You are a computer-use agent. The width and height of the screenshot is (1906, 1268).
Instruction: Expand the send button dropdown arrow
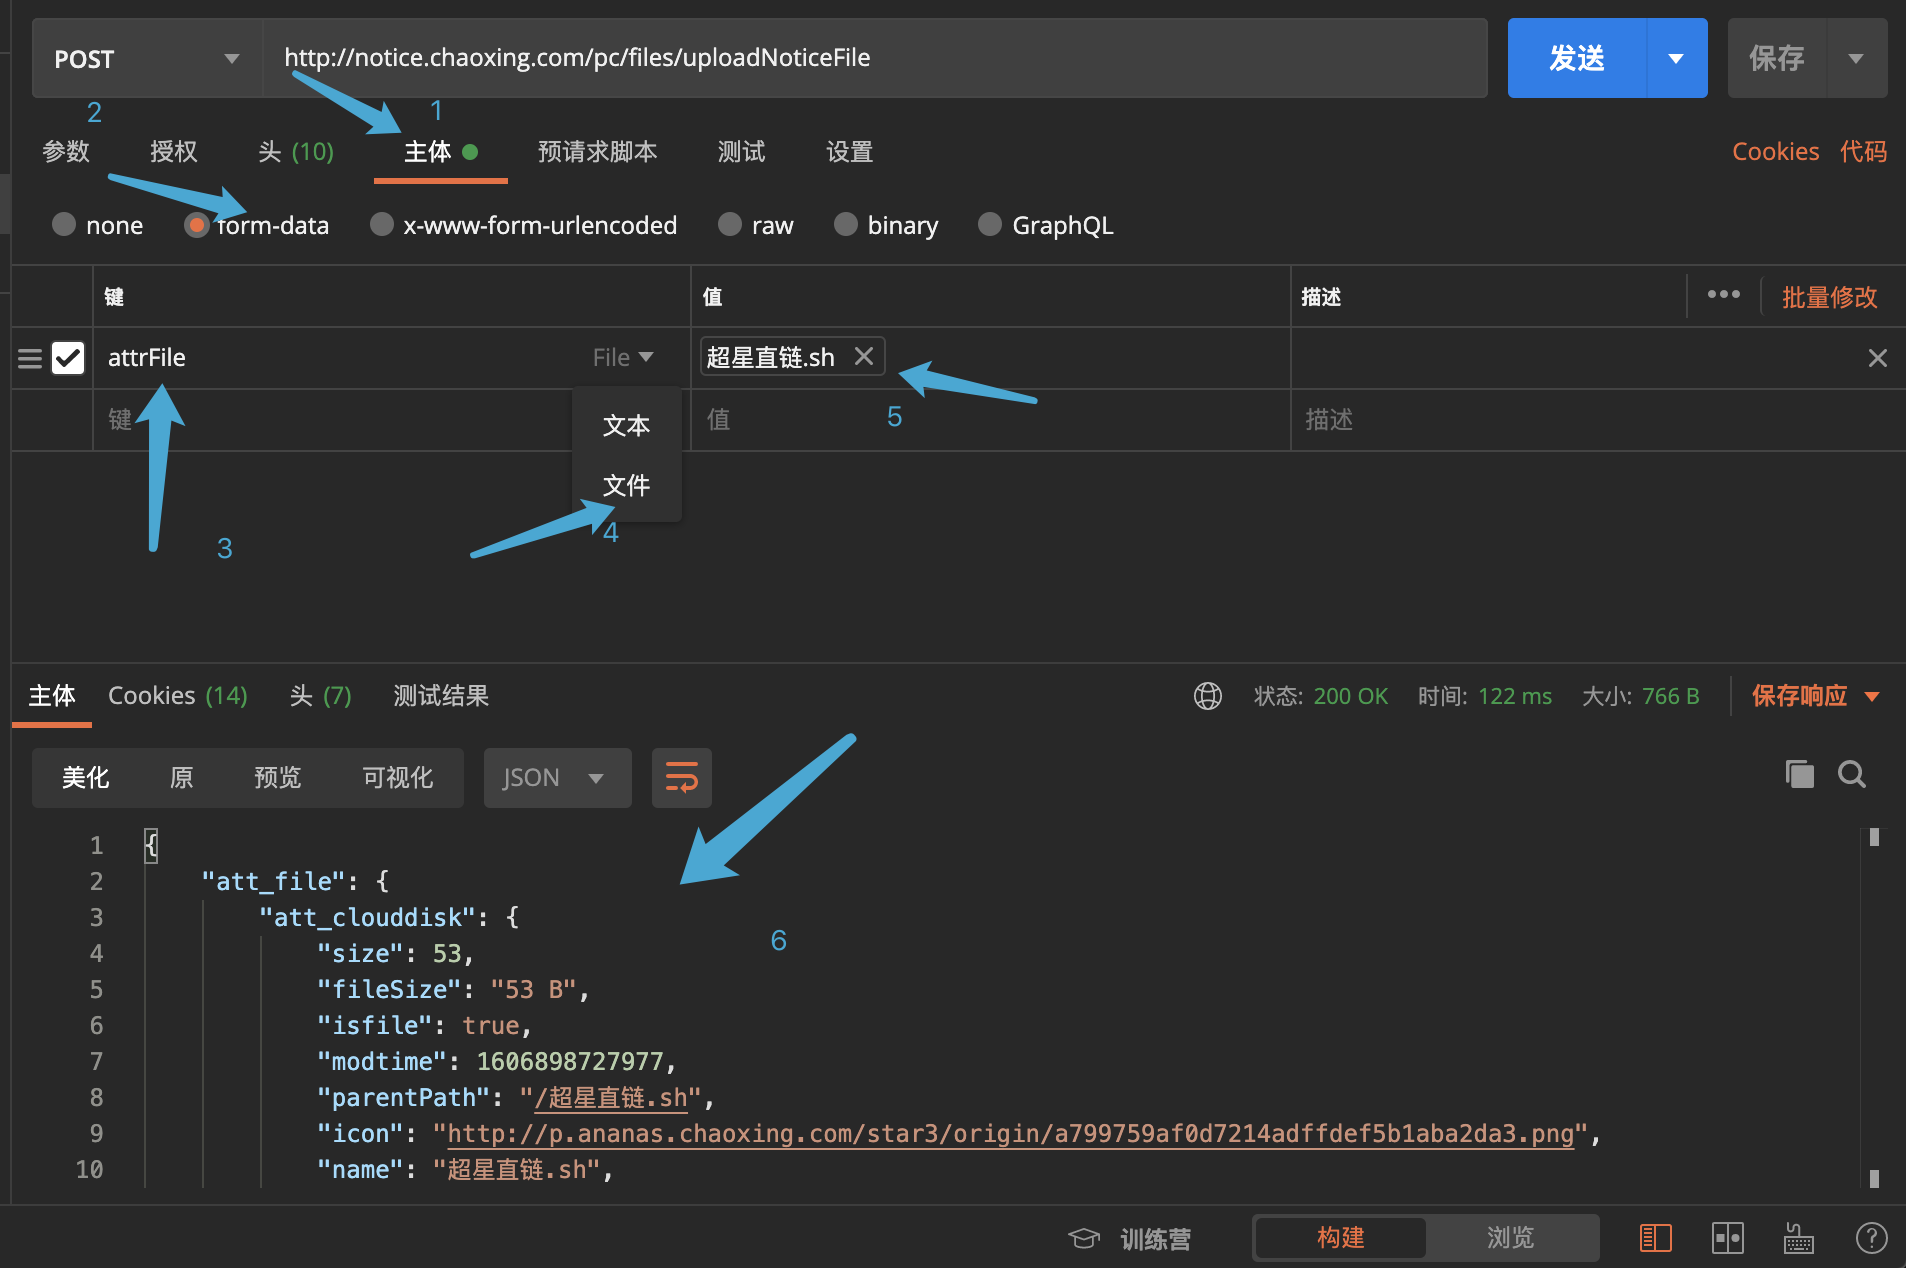(1676, 58)
